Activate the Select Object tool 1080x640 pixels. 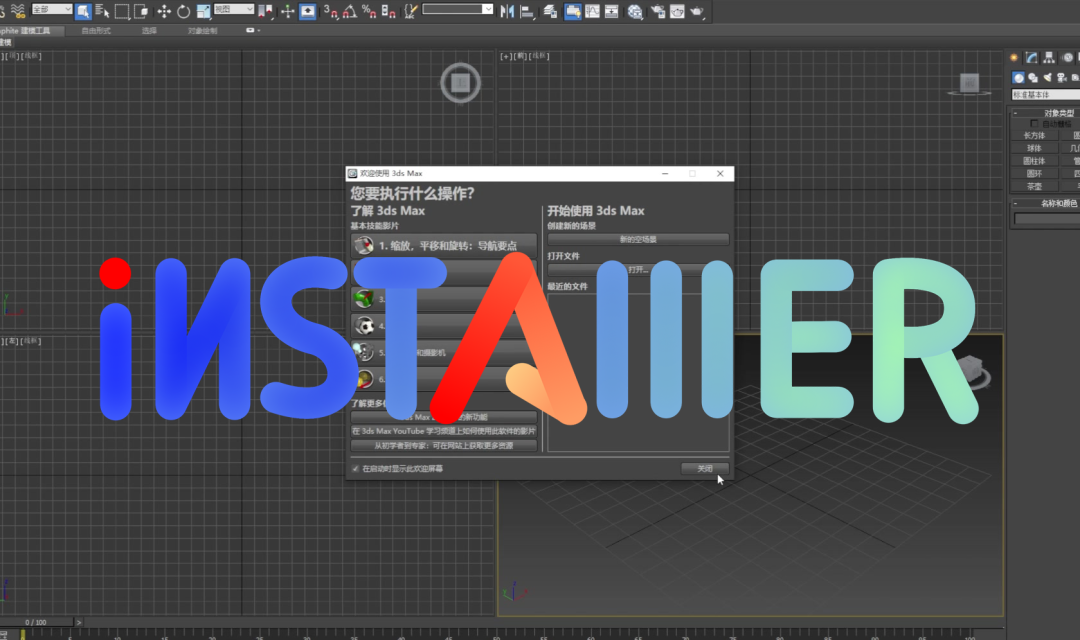(x=83, y=11)
